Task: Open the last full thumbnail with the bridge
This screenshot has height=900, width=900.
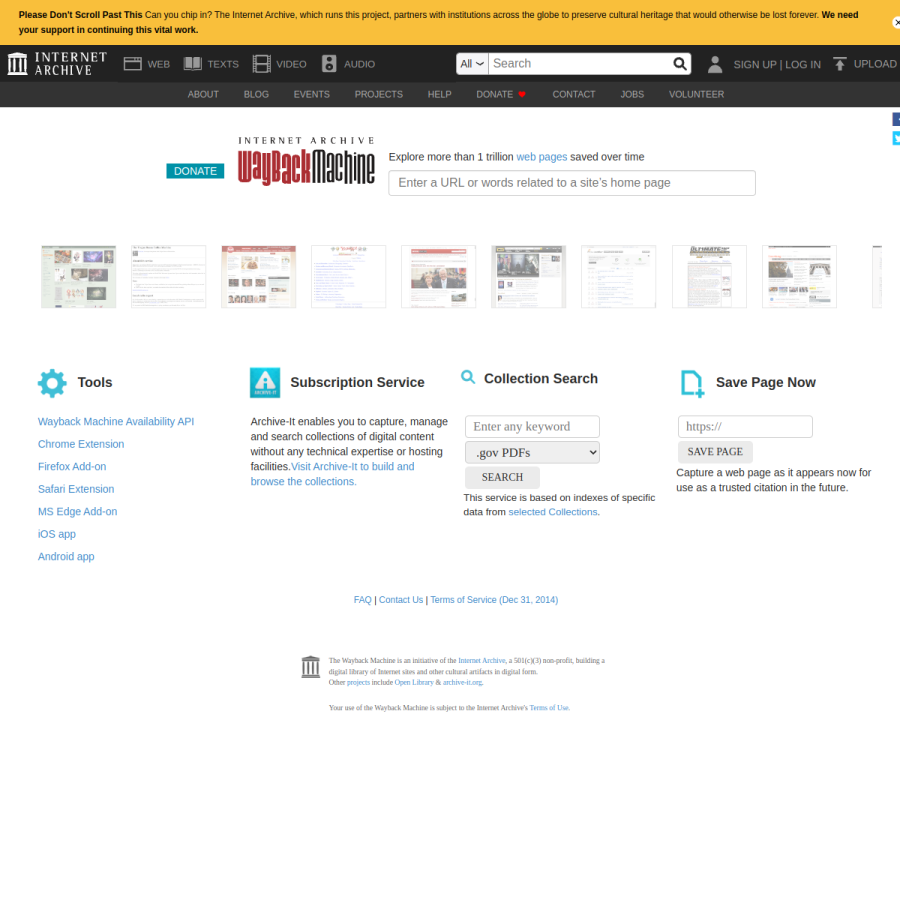Action: 800,277
